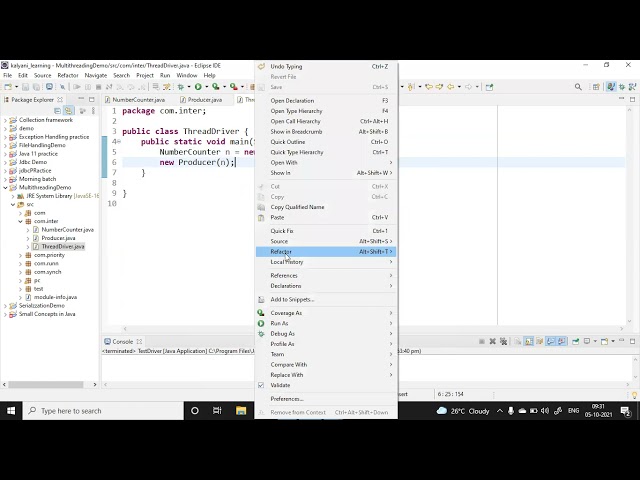Open the Run As submenu
This screenshot has height=480, width=640.
(x=326, y=323)
